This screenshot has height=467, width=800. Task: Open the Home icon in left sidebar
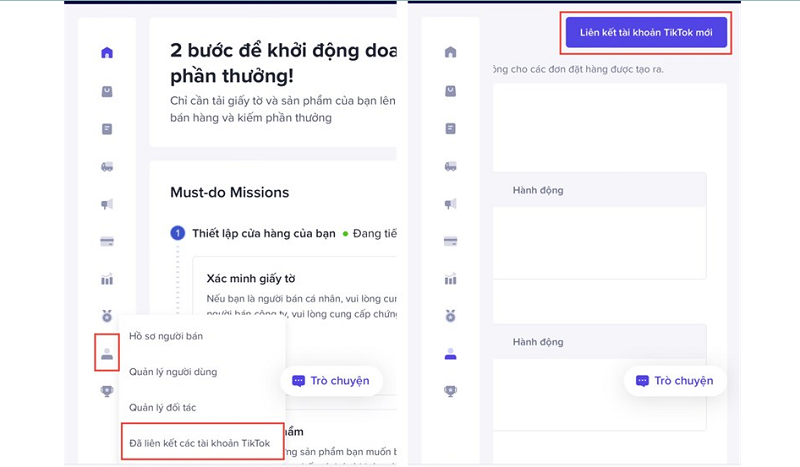coord(107,53)
